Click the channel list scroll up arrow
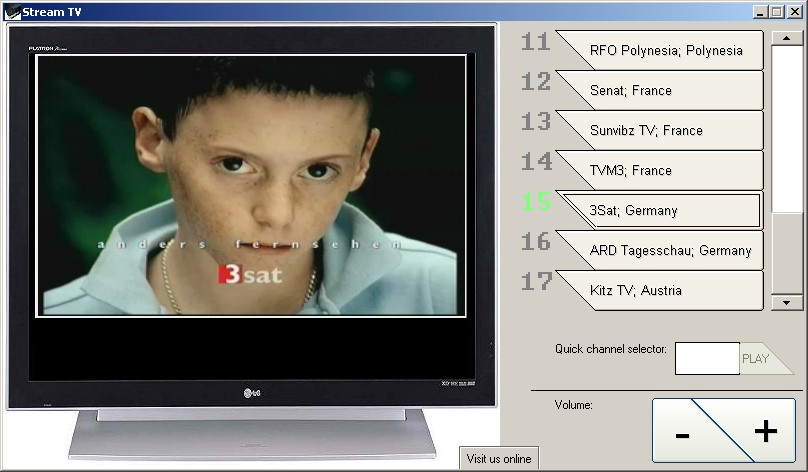The width and height of the screenshot is (808, 472). point(786,38)
